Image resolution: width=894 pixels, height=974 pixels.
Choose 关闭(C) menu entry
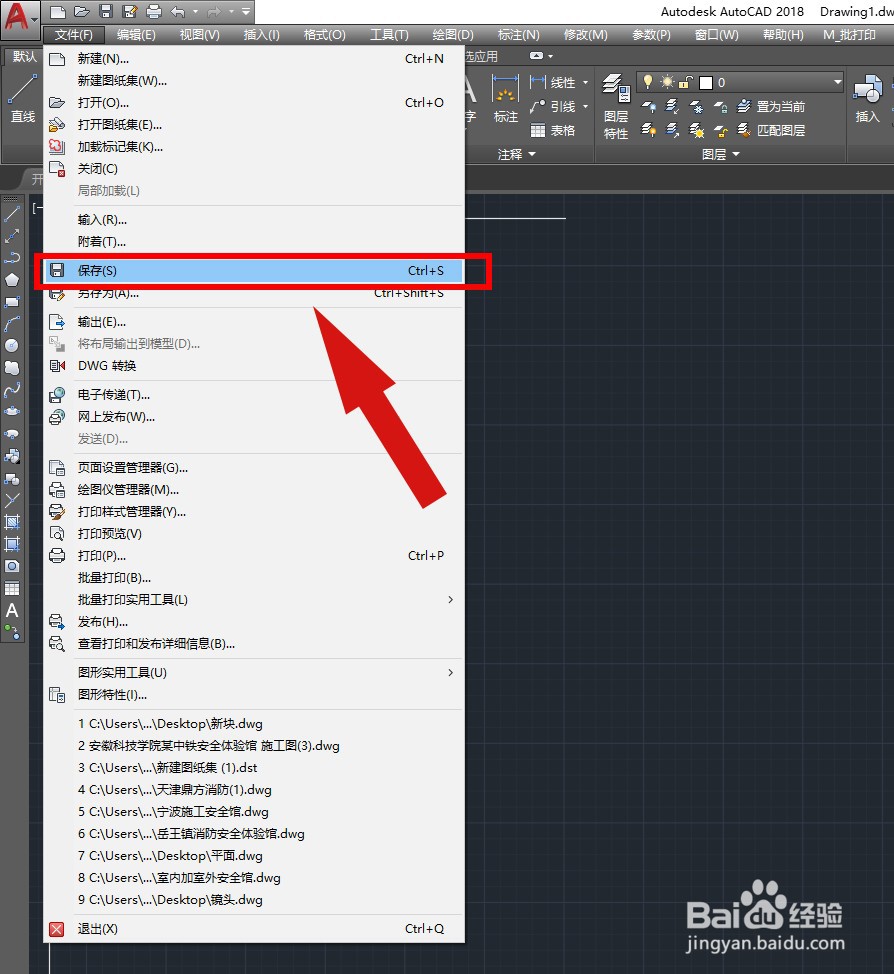(253, 168)
